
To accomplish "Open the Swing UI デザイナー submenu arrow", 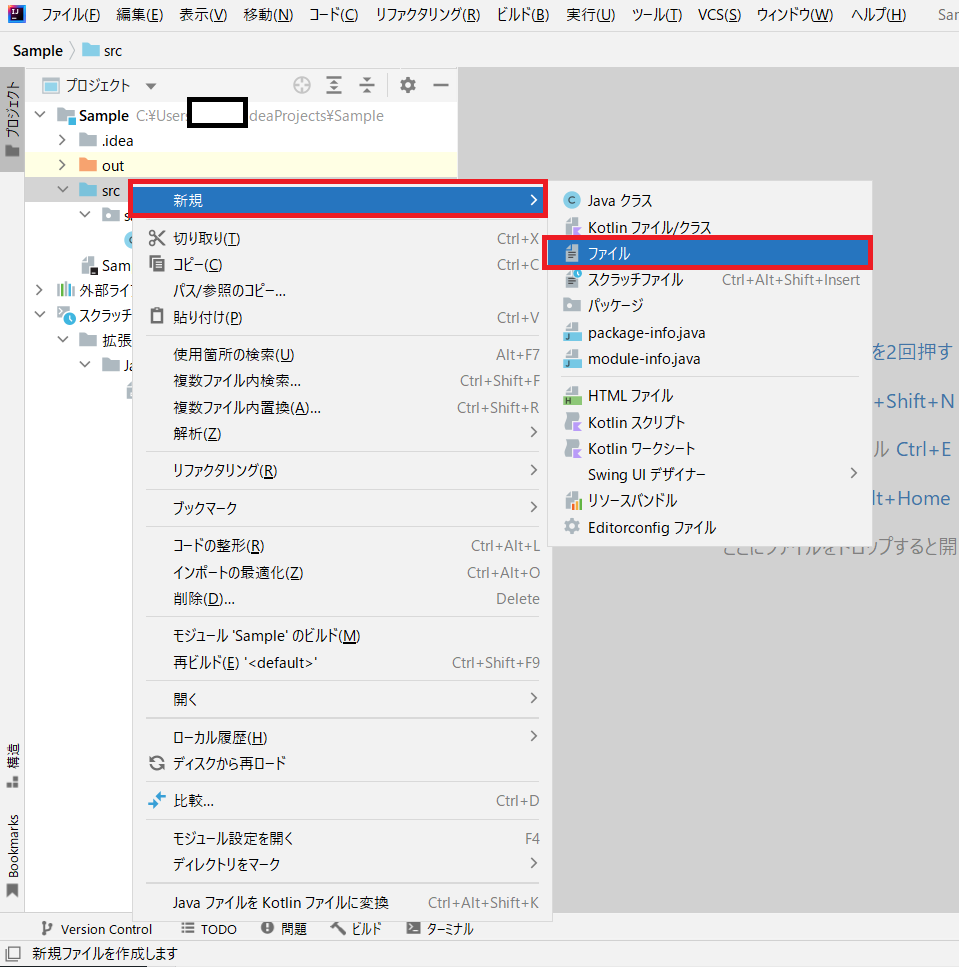I will click(x=854, y=473).
